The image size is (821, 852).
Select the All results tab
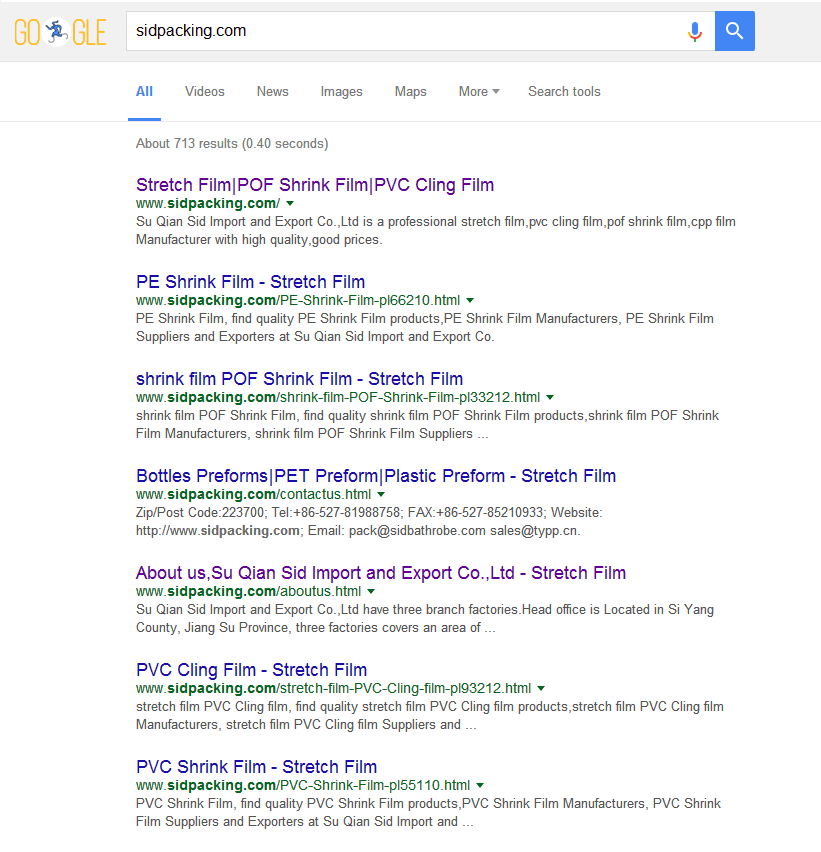pos(144,91)
